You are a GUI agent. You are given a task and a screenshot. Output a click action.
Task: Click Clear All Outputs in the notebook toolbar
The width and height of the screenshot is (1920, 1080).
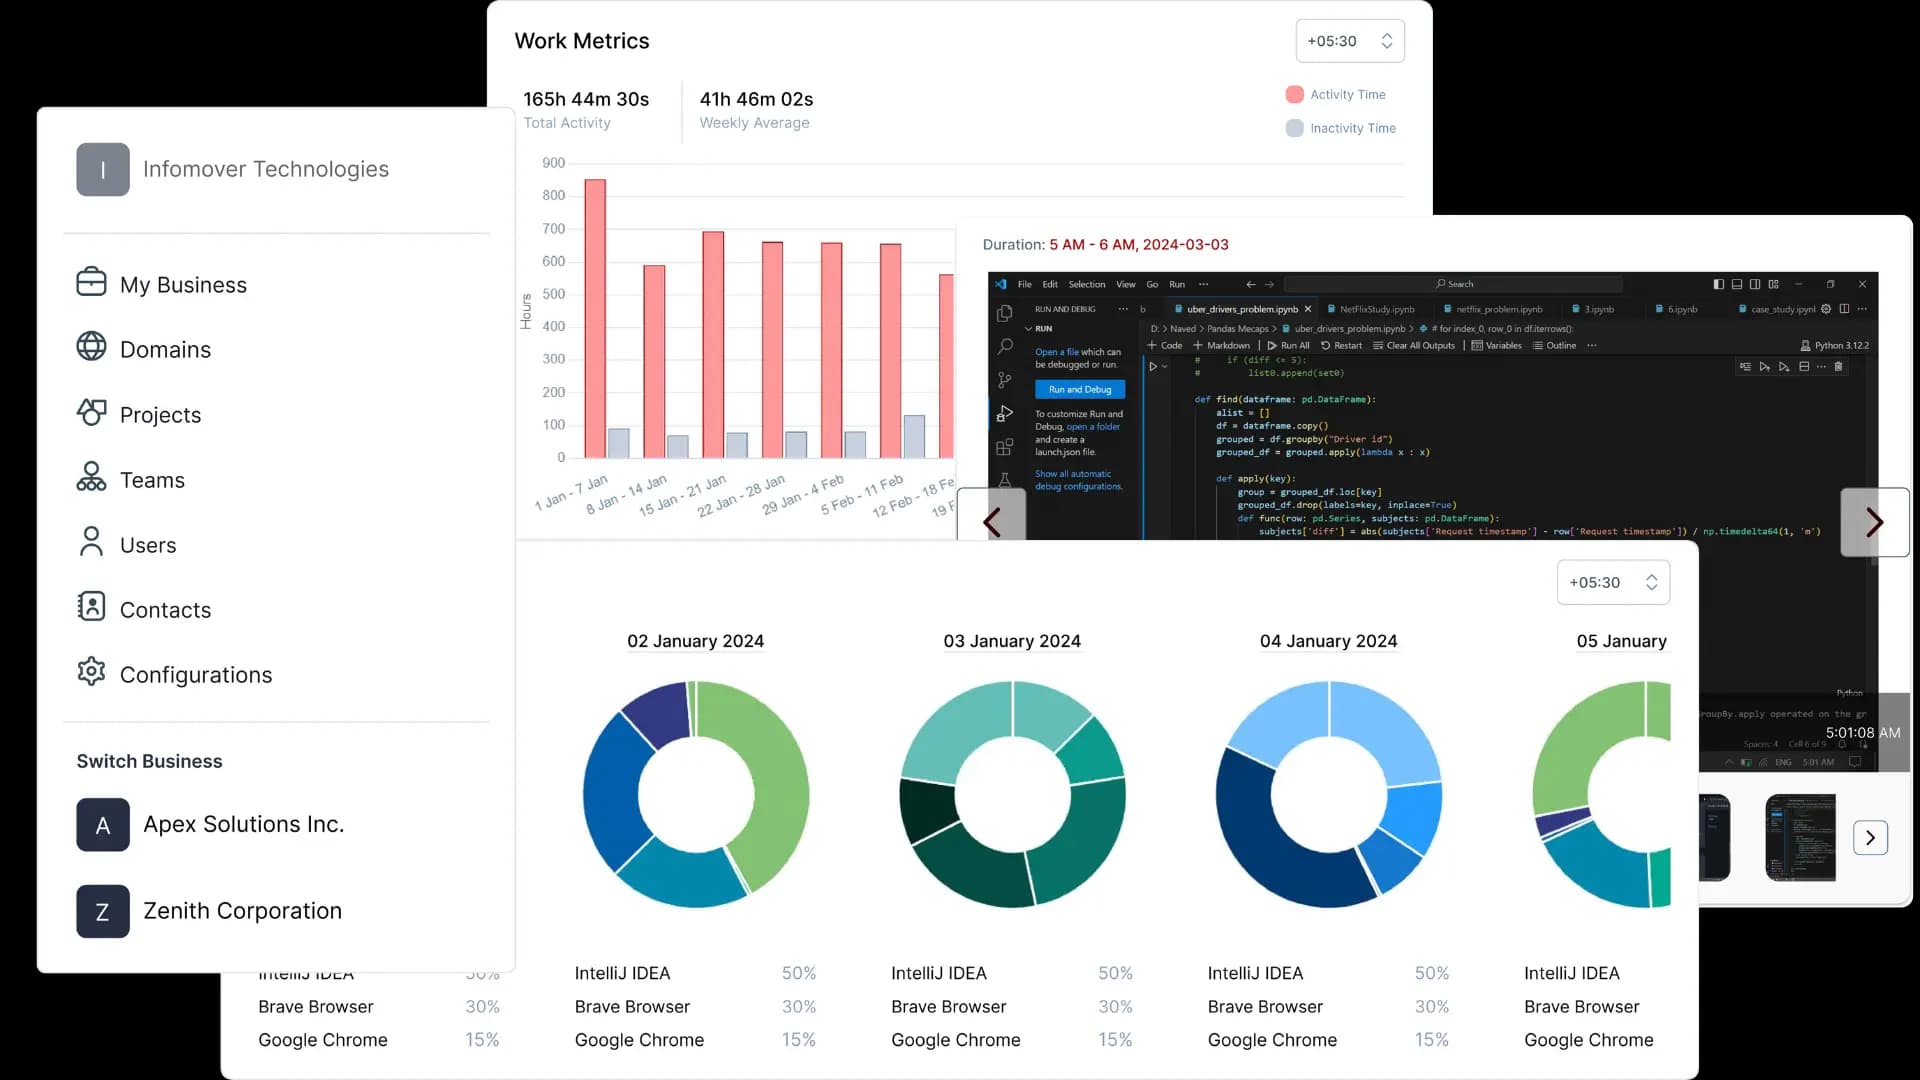[x=1417, y=346]
